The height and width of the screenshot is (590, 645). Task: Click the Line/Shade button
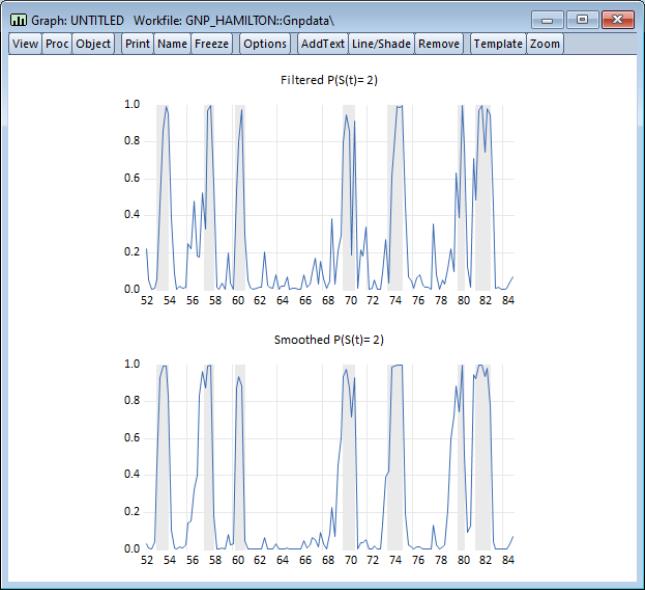click(x=380, y=44)
